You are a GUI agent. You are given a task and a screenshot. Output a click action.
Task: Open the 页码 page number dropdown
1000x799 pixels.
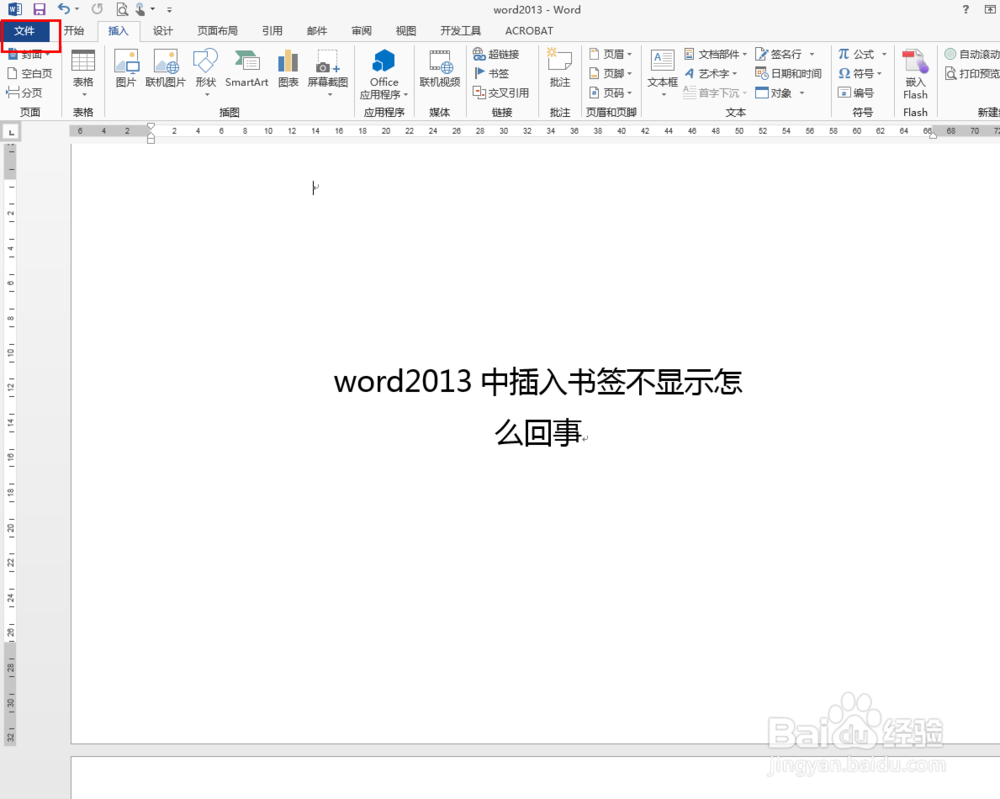(610, 92)
